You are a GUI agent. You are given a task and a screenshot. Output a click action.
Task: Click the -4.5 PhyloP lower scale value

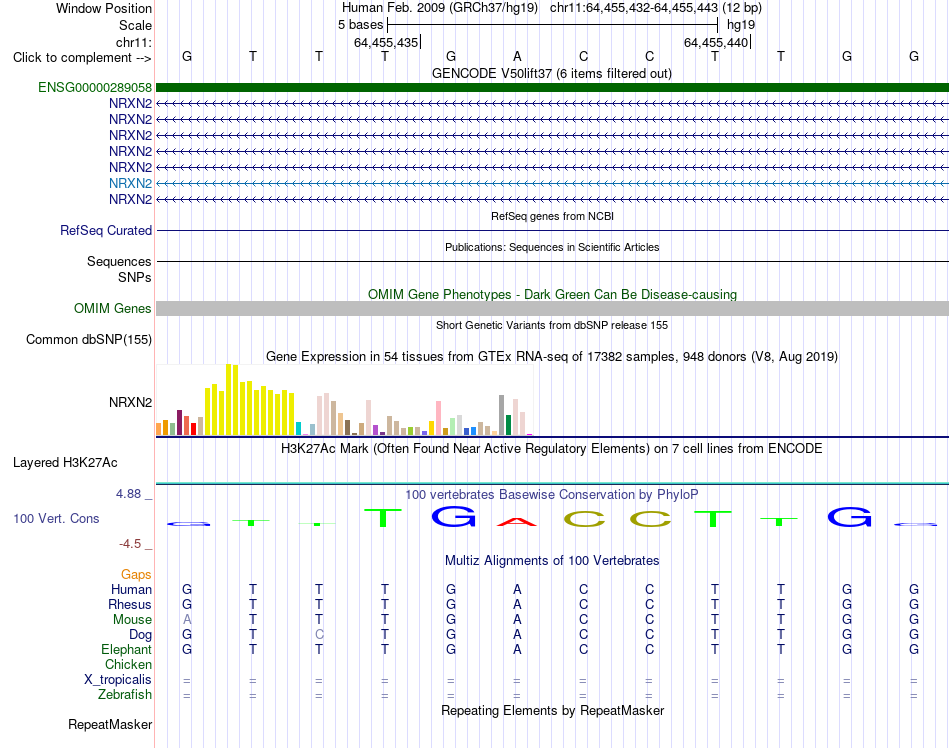point(130,544)
